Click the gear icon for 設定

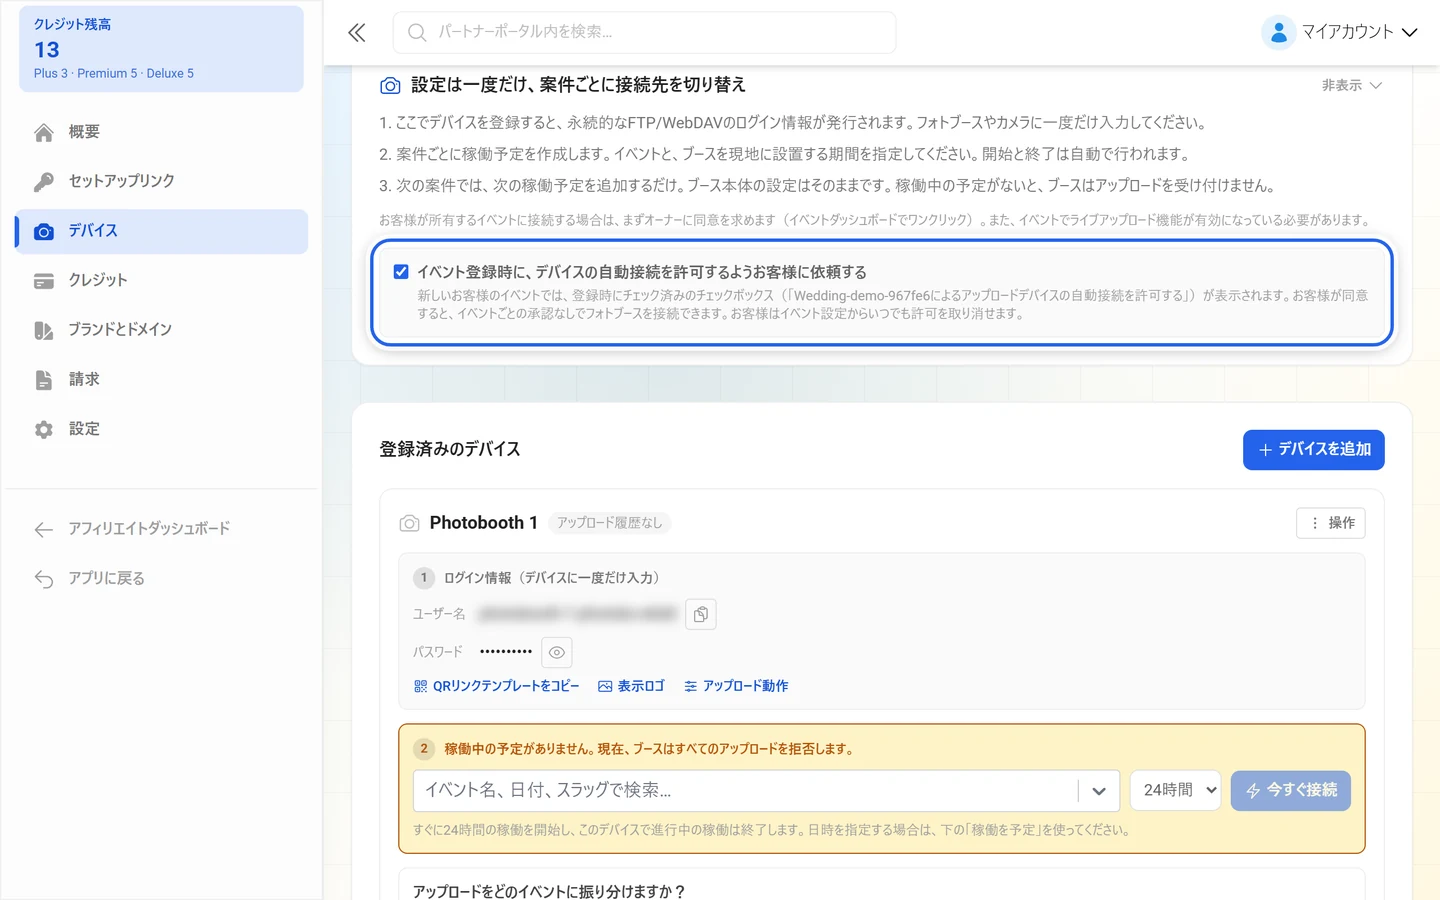(44, 429)
